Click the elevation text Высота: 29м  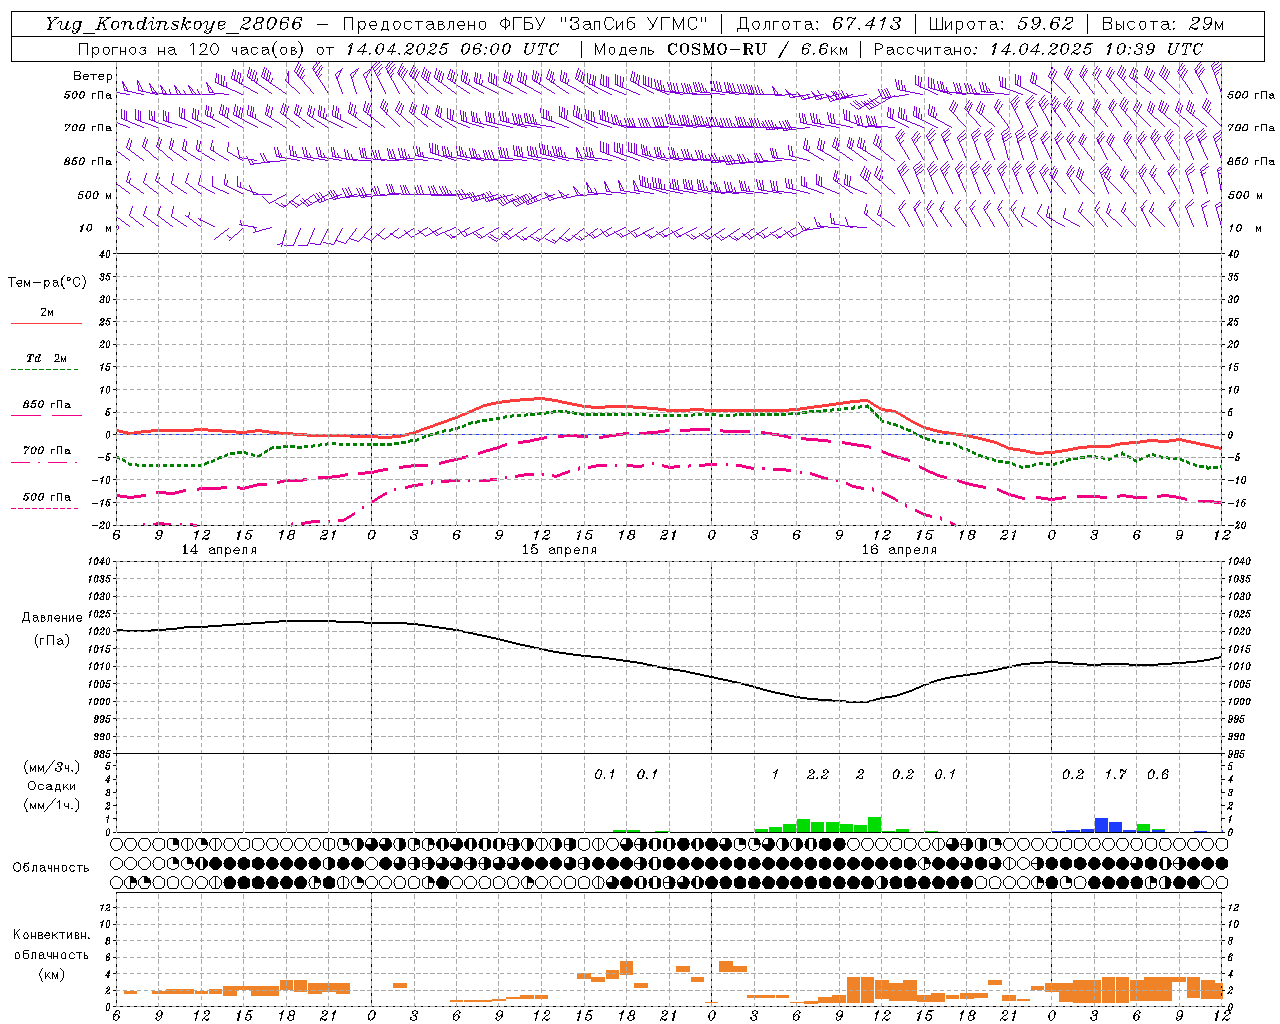[1162, 24]
